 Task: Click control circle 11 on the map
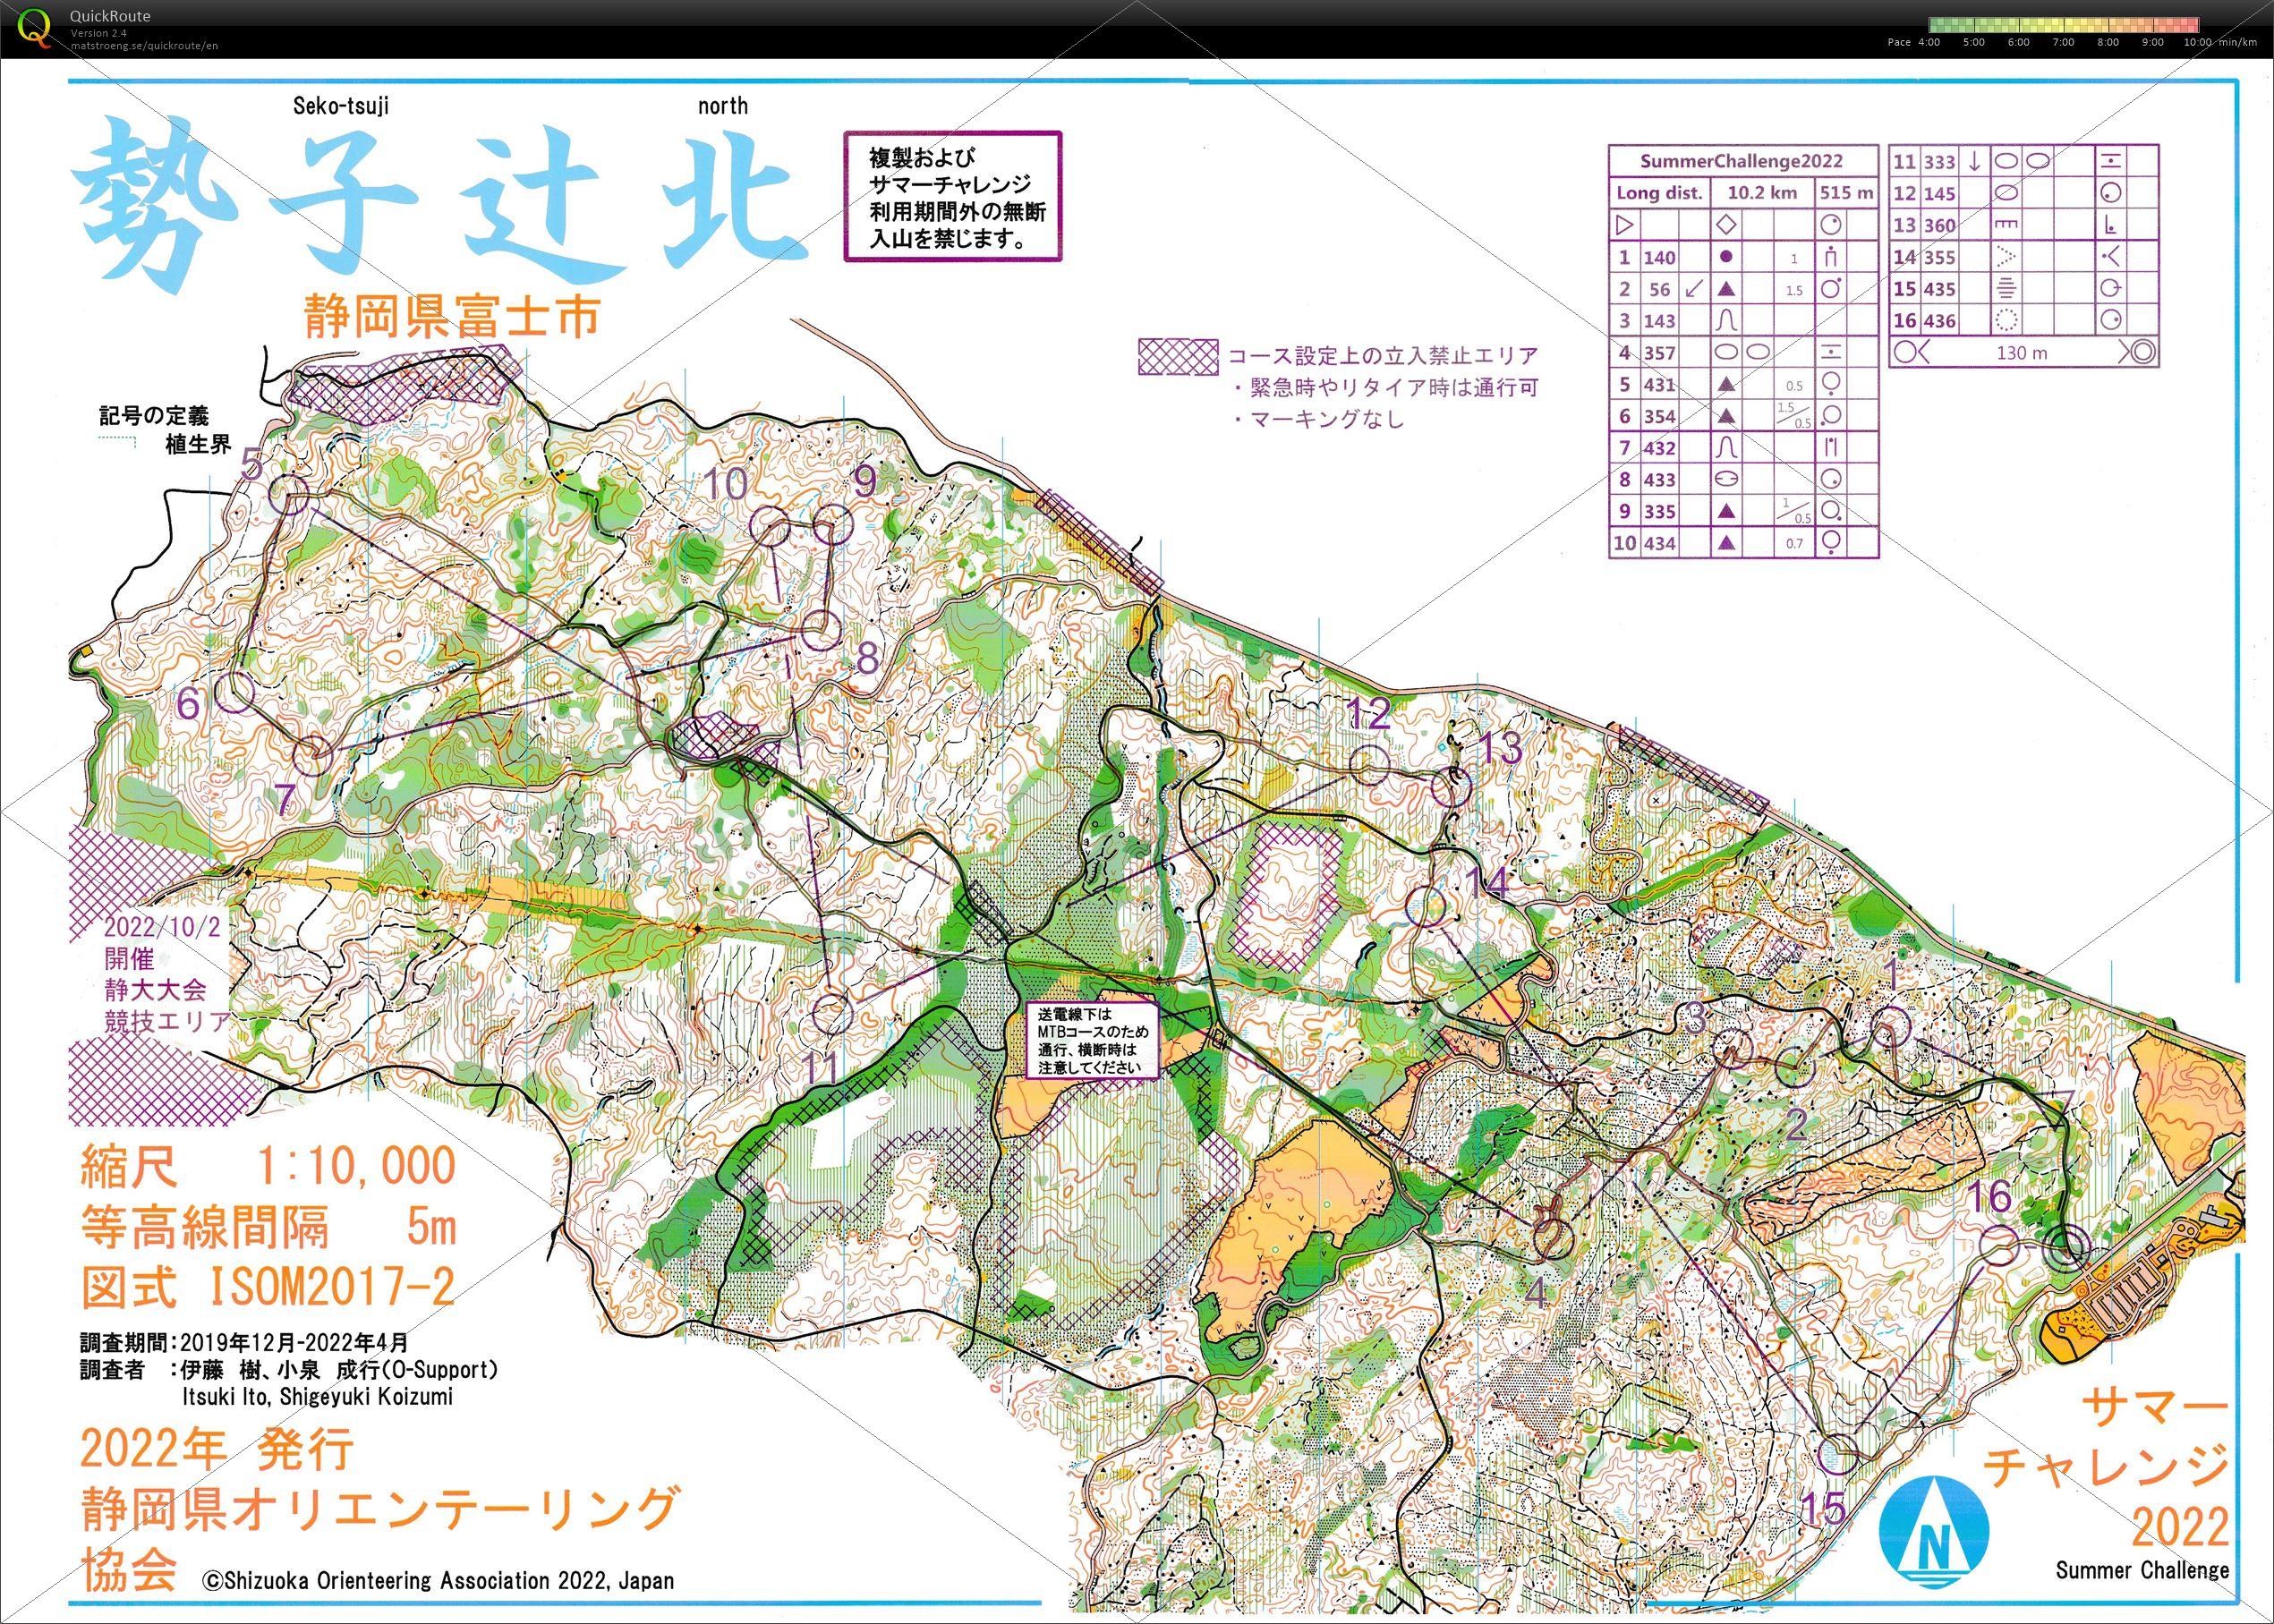click(x=831, y=1014)
